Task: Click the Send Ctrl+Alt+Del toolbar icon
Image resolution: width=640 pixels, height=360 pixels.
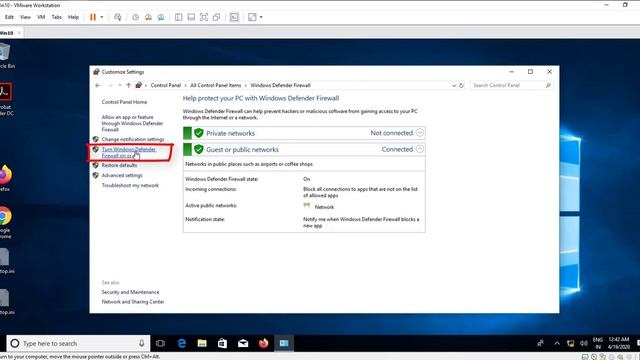Action: coord(118,17)
